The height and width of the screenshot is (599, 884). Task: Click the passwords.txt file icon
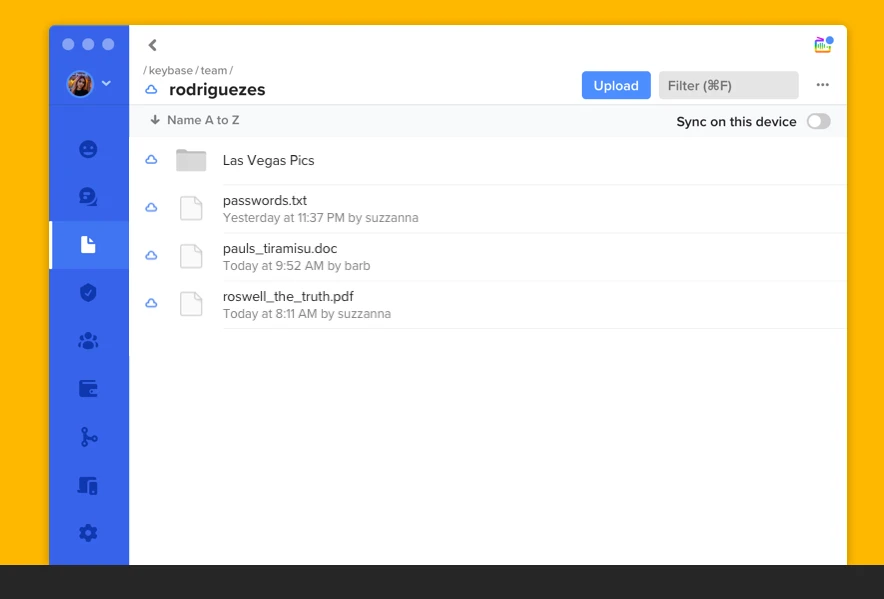(191, 208)
